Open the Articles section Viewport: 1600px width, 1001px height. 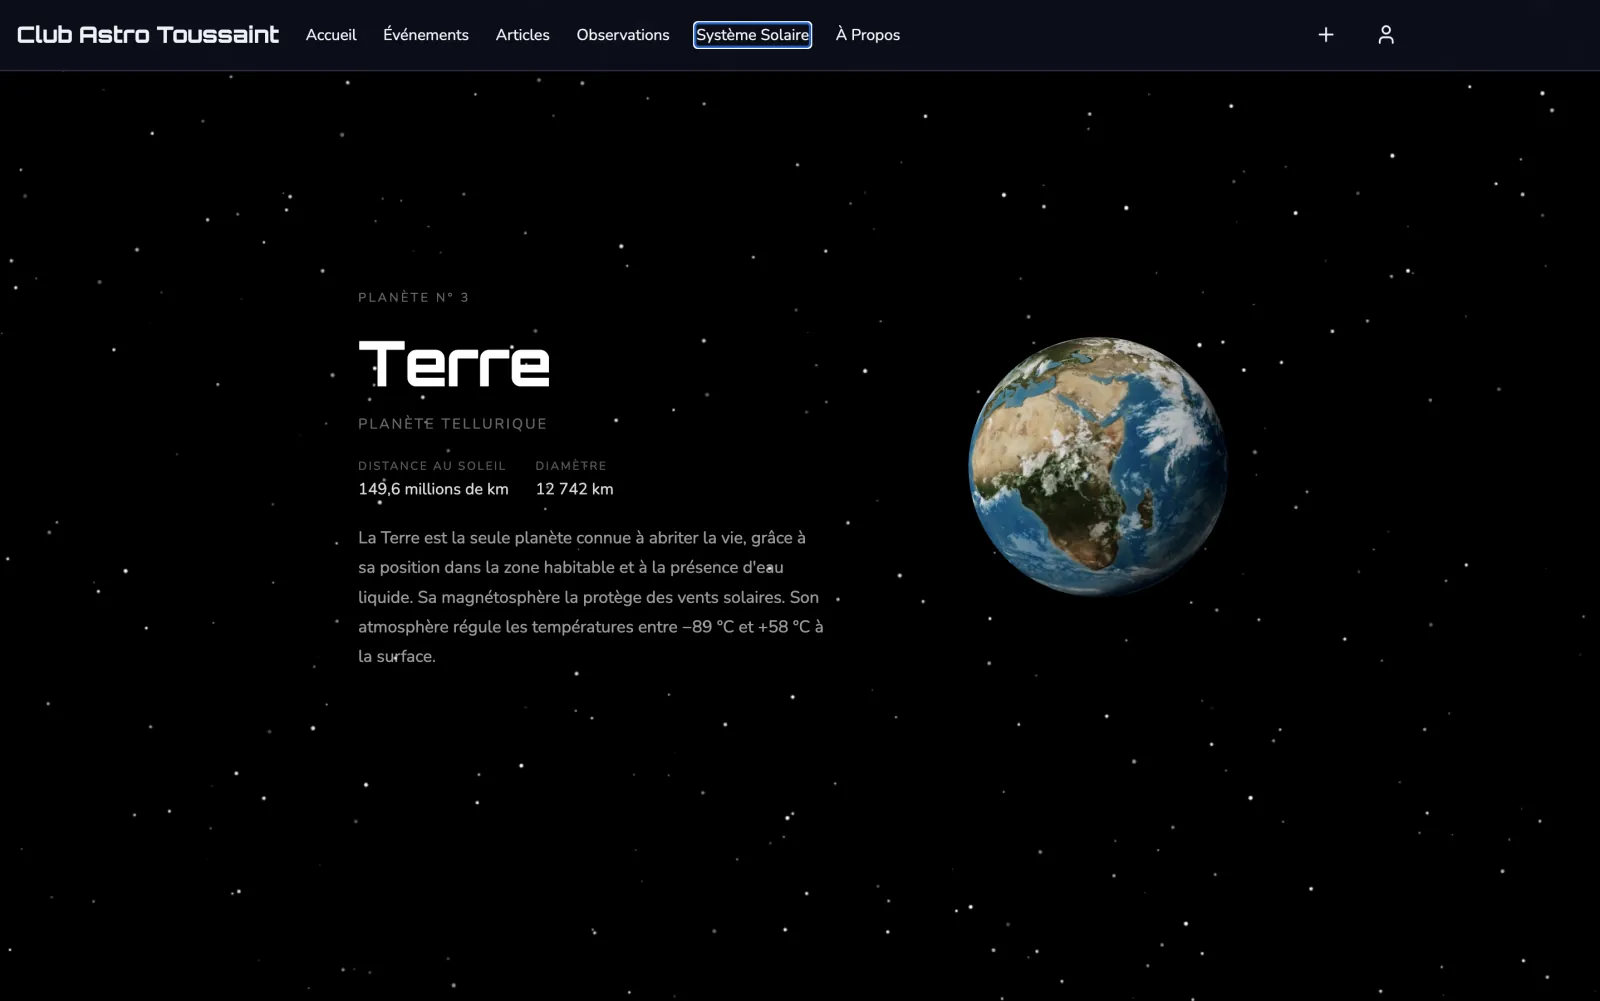(523, 35)
